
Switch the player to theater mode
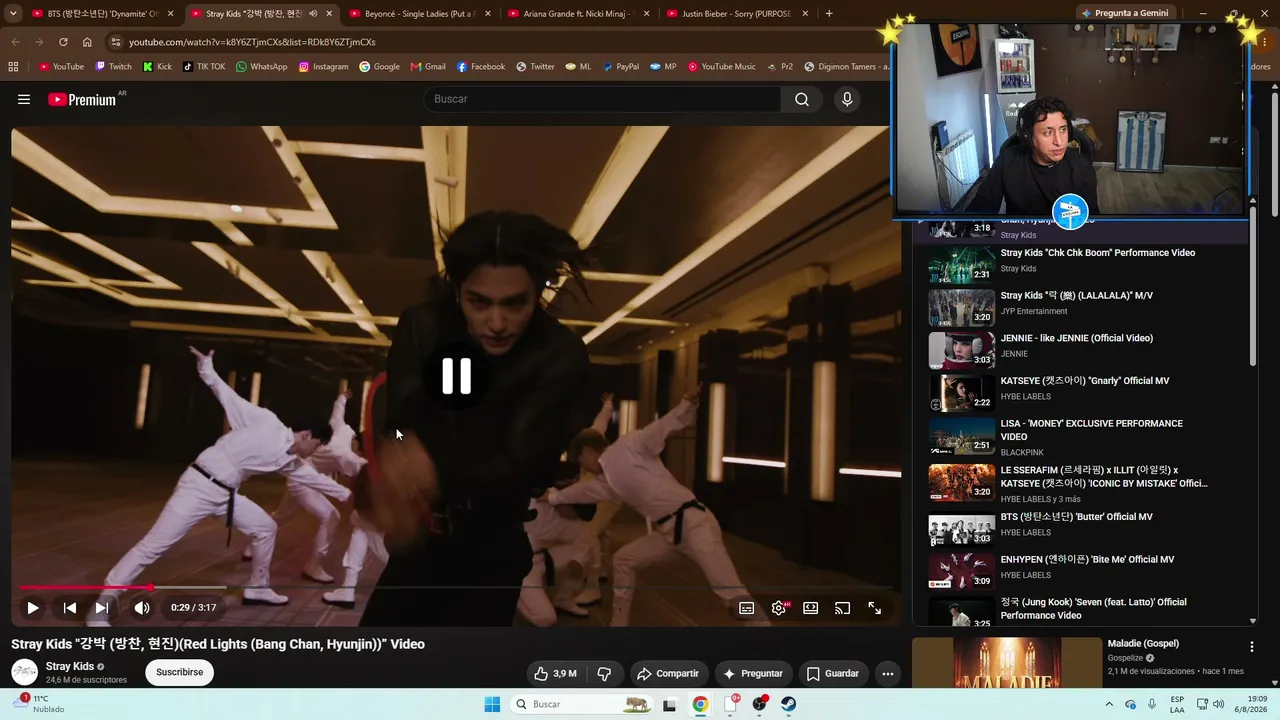coord(810,607)
